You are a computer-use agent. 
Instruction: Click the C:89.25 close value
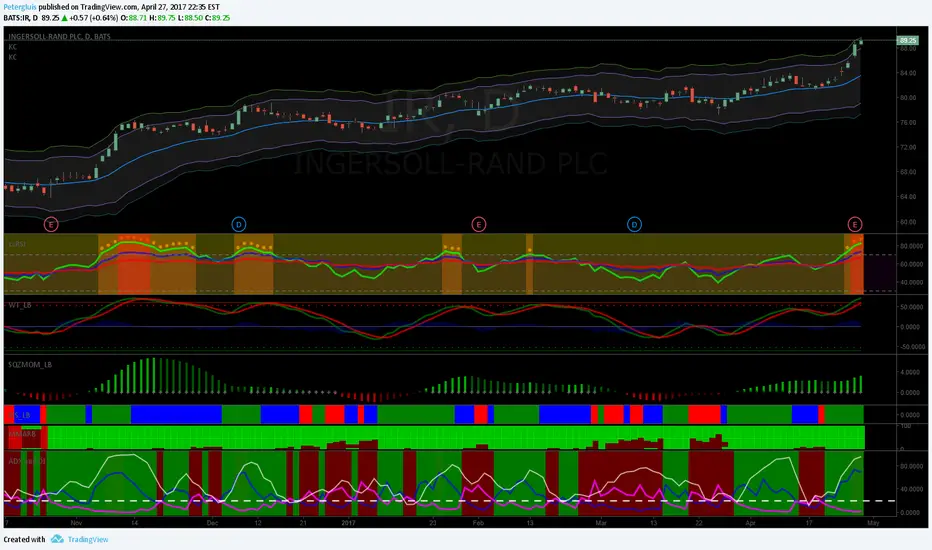click(218, 18)
